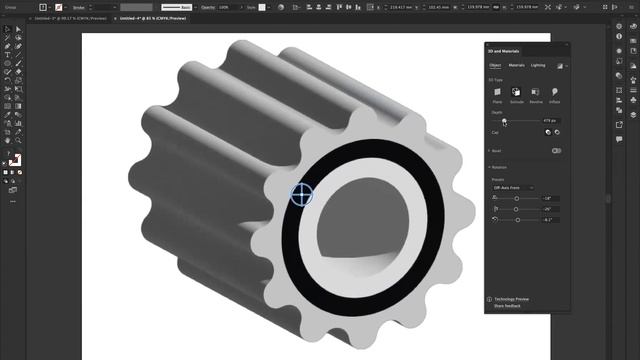Switch to the Untitled-3 document tab

[70, 18]
